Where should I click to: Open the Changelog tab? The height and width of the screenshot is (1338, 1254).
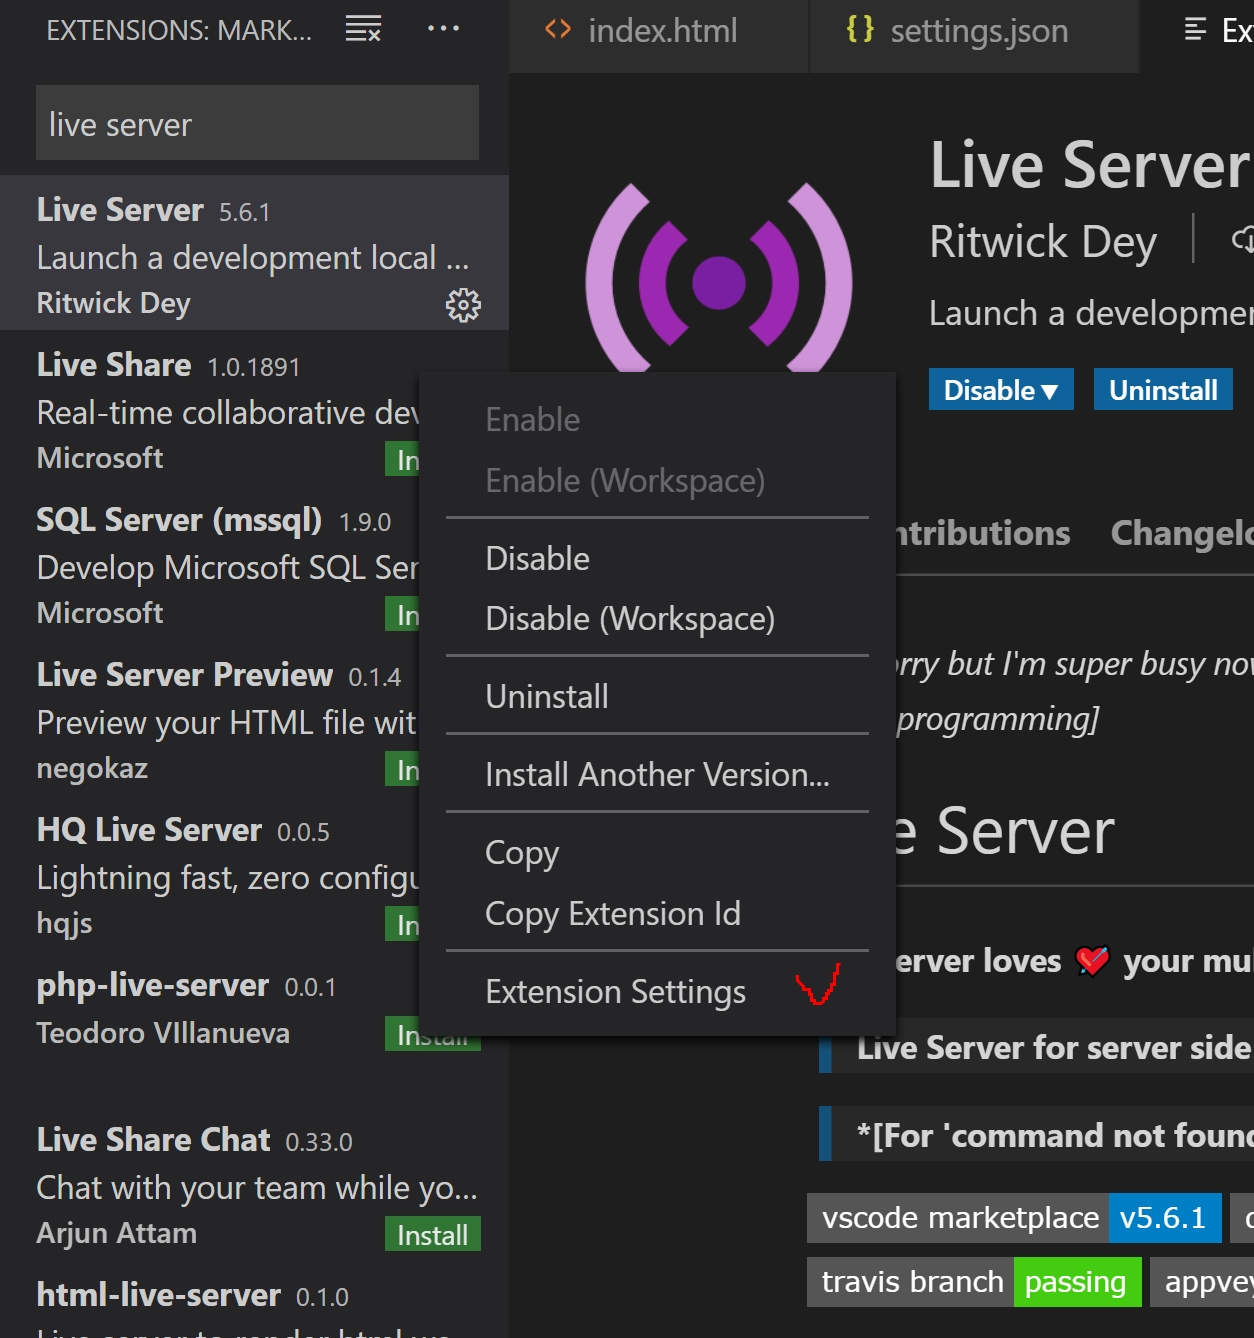click(x=1182, y=533)
